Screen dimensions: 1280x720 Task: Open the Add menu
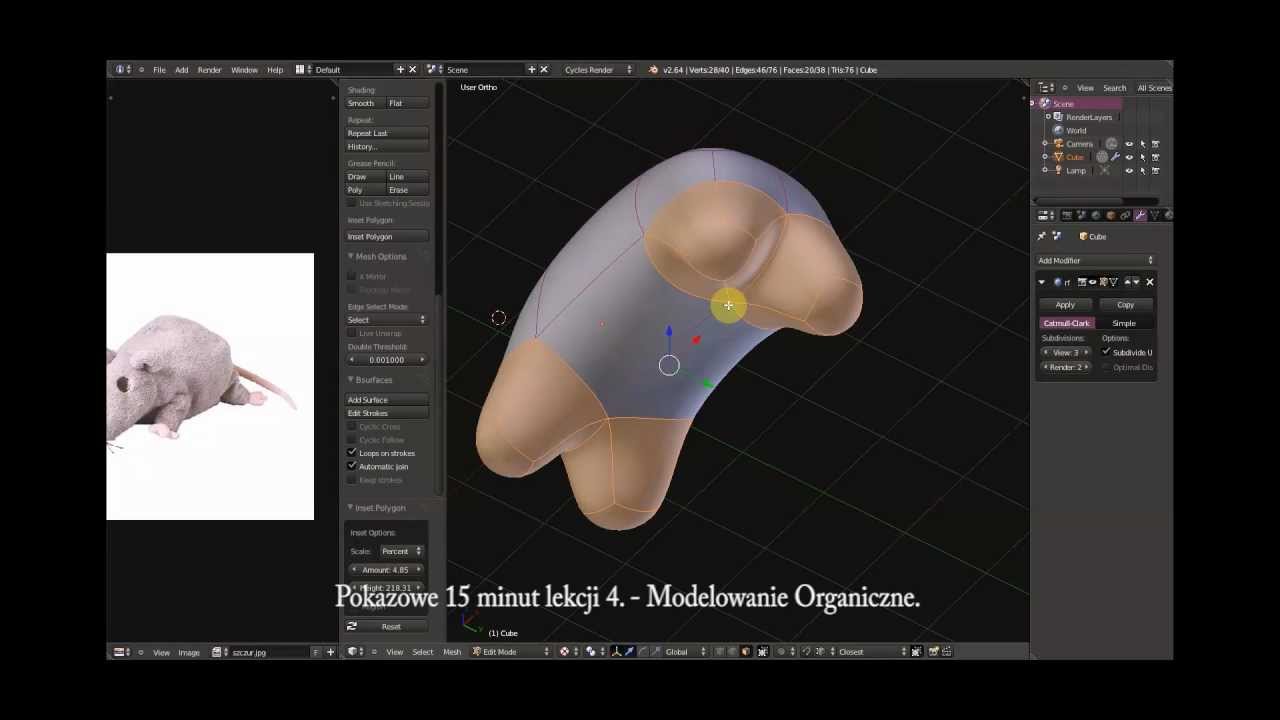click(181, 70)
